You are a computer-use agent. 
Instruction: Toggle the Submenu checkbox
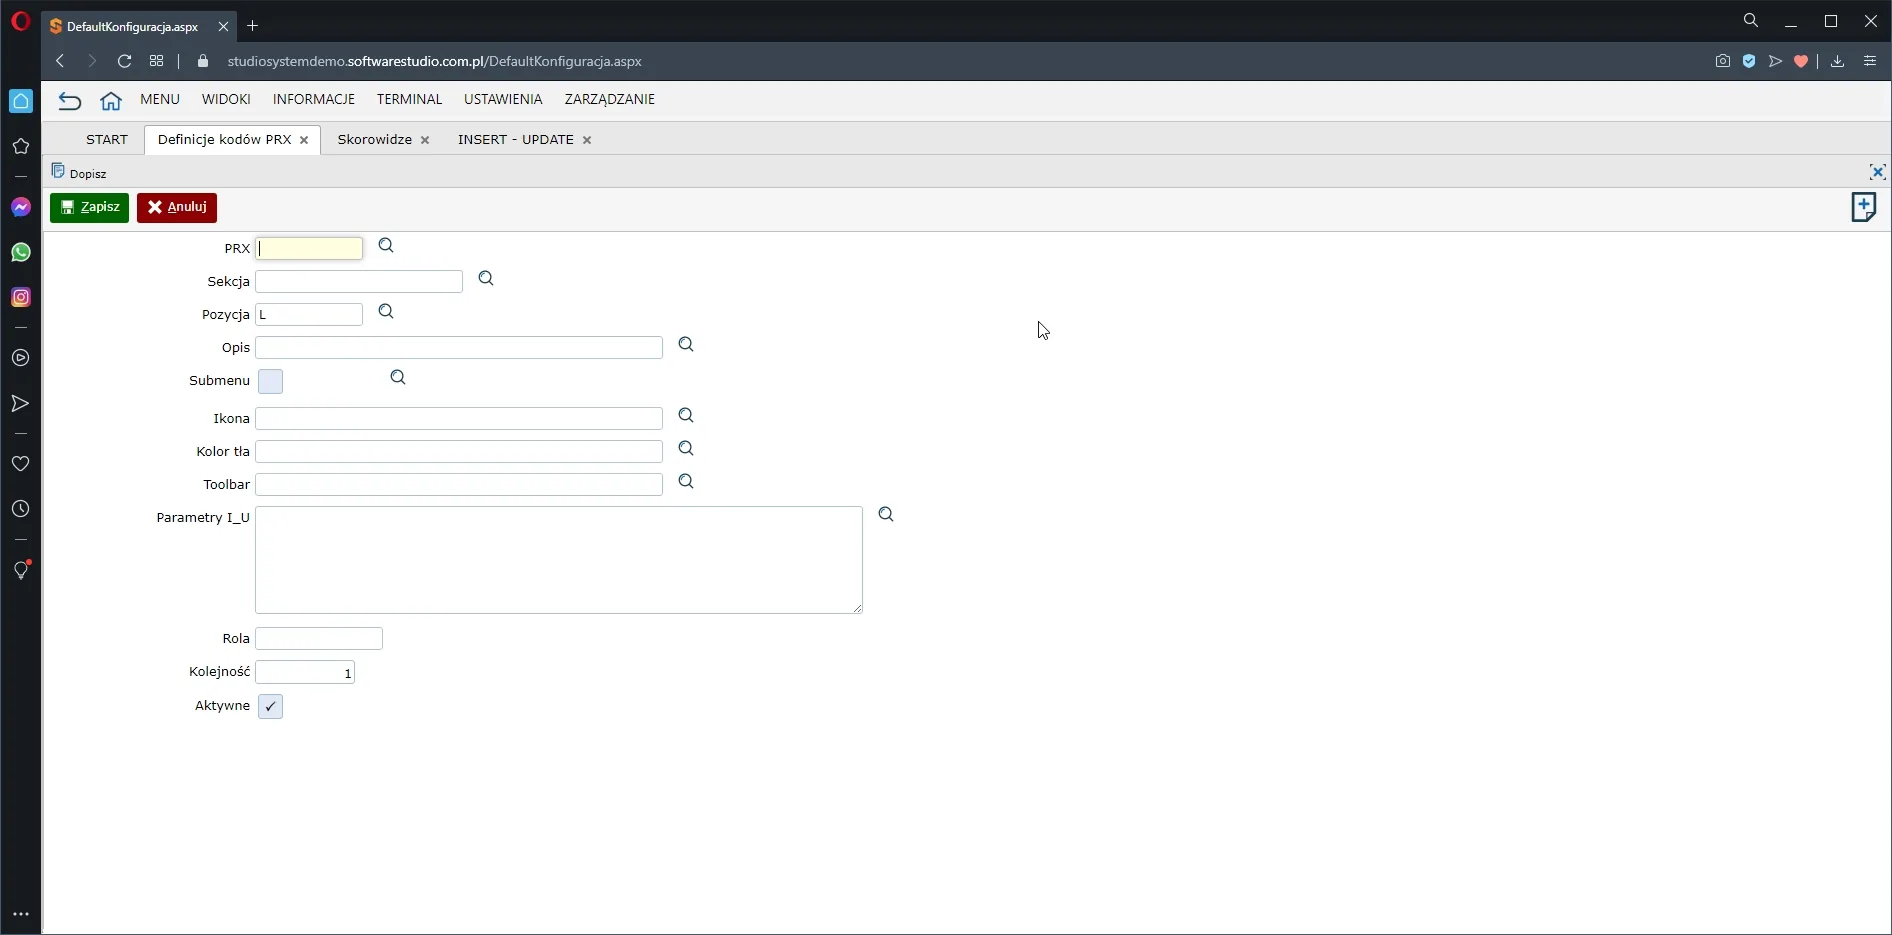coord(270,381)
